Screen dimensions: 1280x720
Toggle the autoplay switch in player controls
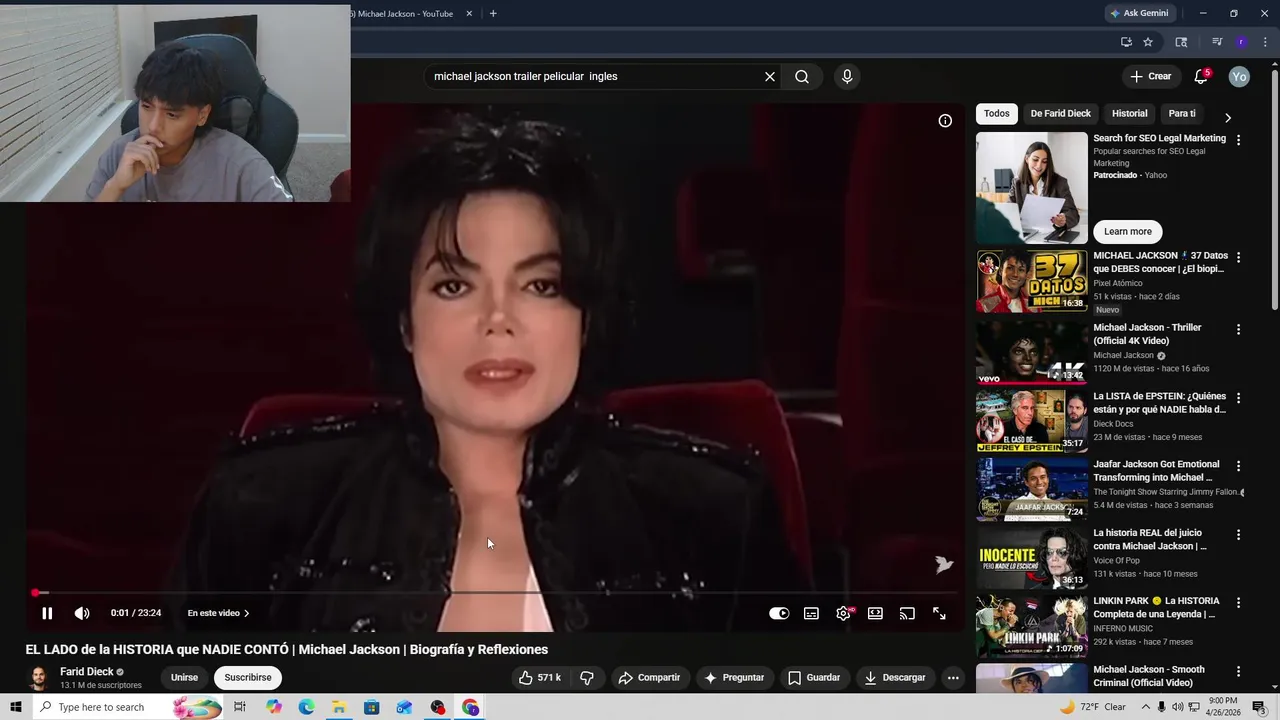(779, 613)
